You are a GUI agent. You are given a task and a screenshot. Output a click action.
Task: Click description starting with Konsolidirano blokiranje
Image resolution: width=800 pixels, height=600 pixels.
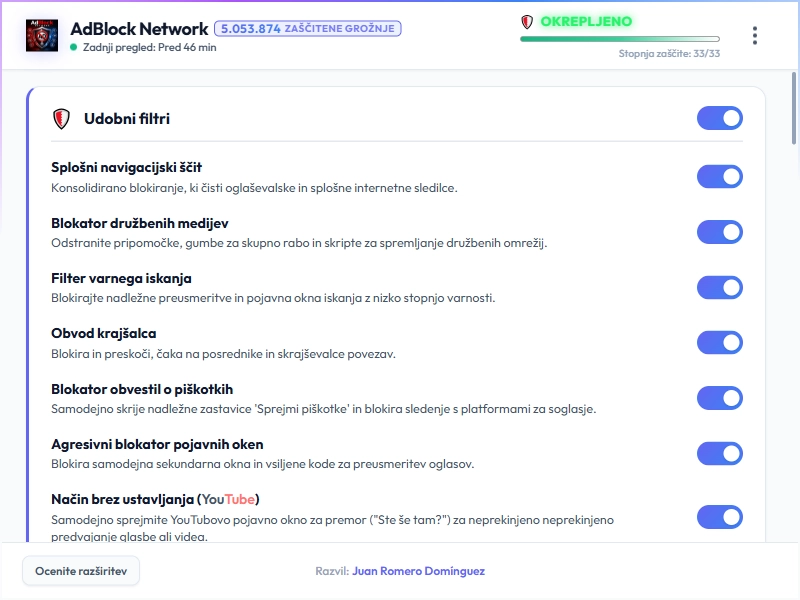(x=254, y=188)
